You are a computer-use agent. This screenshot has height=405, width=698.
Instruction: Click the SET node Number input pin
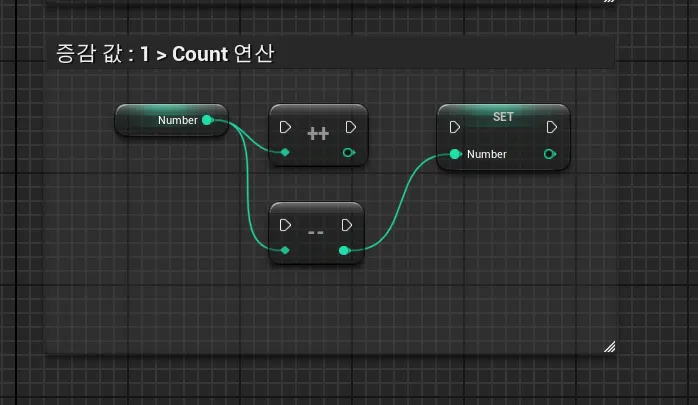tap(455, 154)
